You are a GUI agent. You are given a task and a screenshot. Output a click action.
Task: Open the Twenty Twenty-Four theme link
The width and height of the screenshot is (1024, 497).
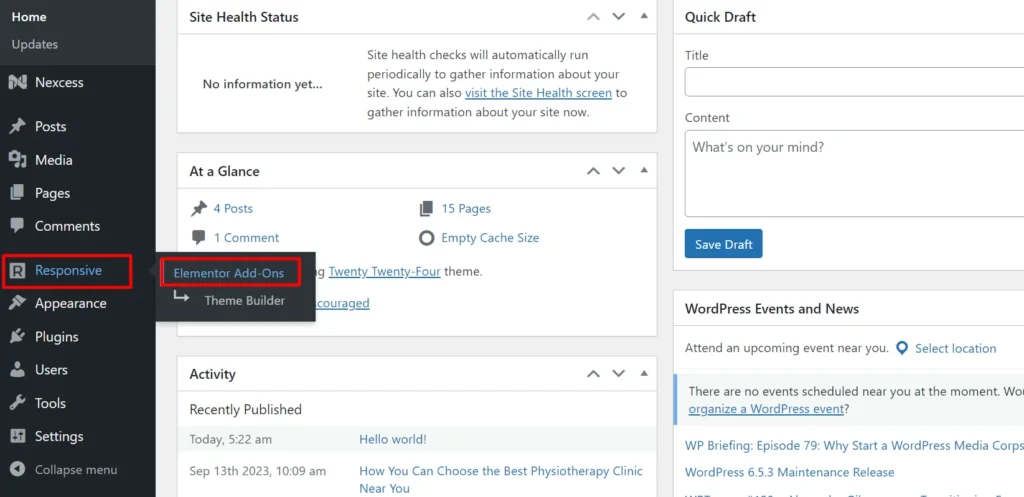coord(385,270)
